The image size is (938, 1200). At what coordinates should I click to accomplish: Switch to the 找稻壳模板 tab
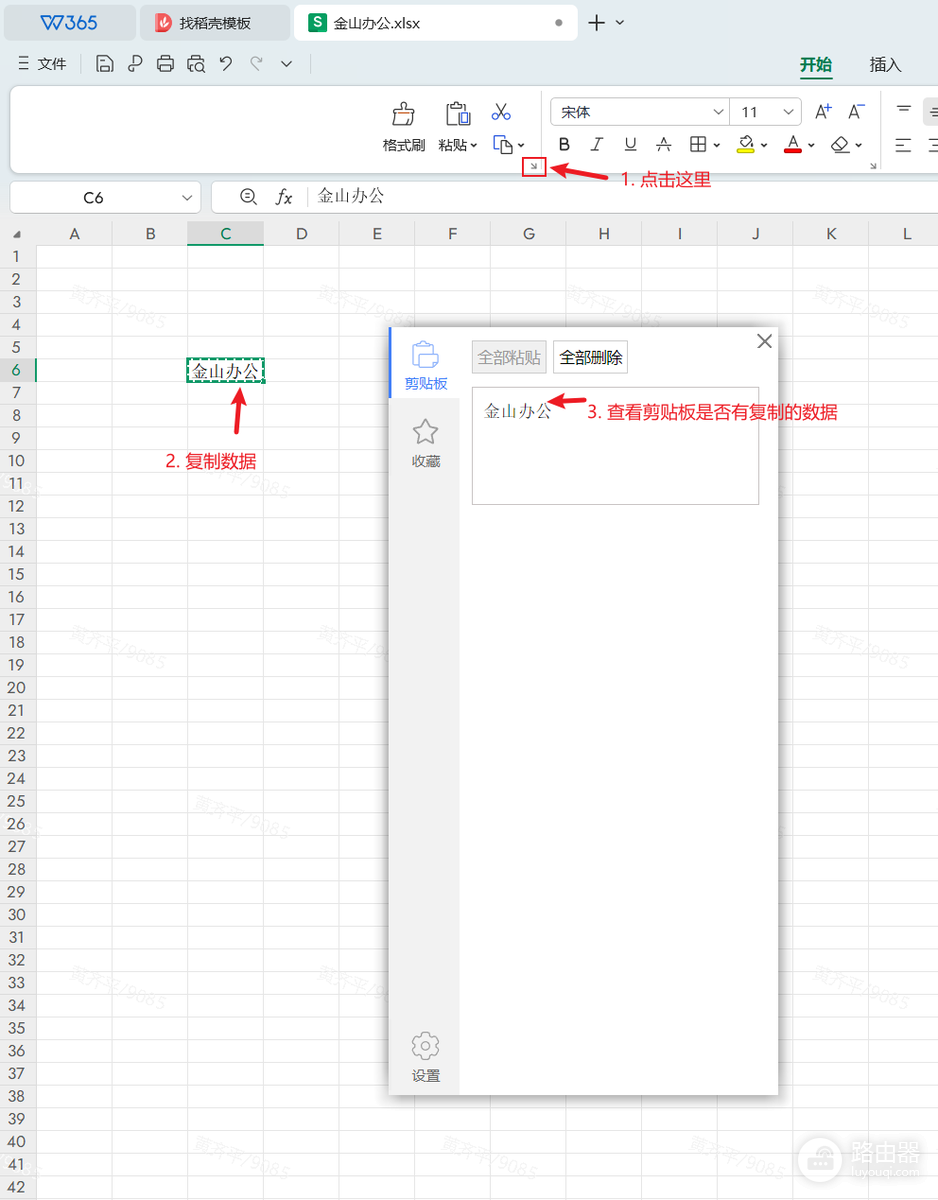[x=213, y=22]
